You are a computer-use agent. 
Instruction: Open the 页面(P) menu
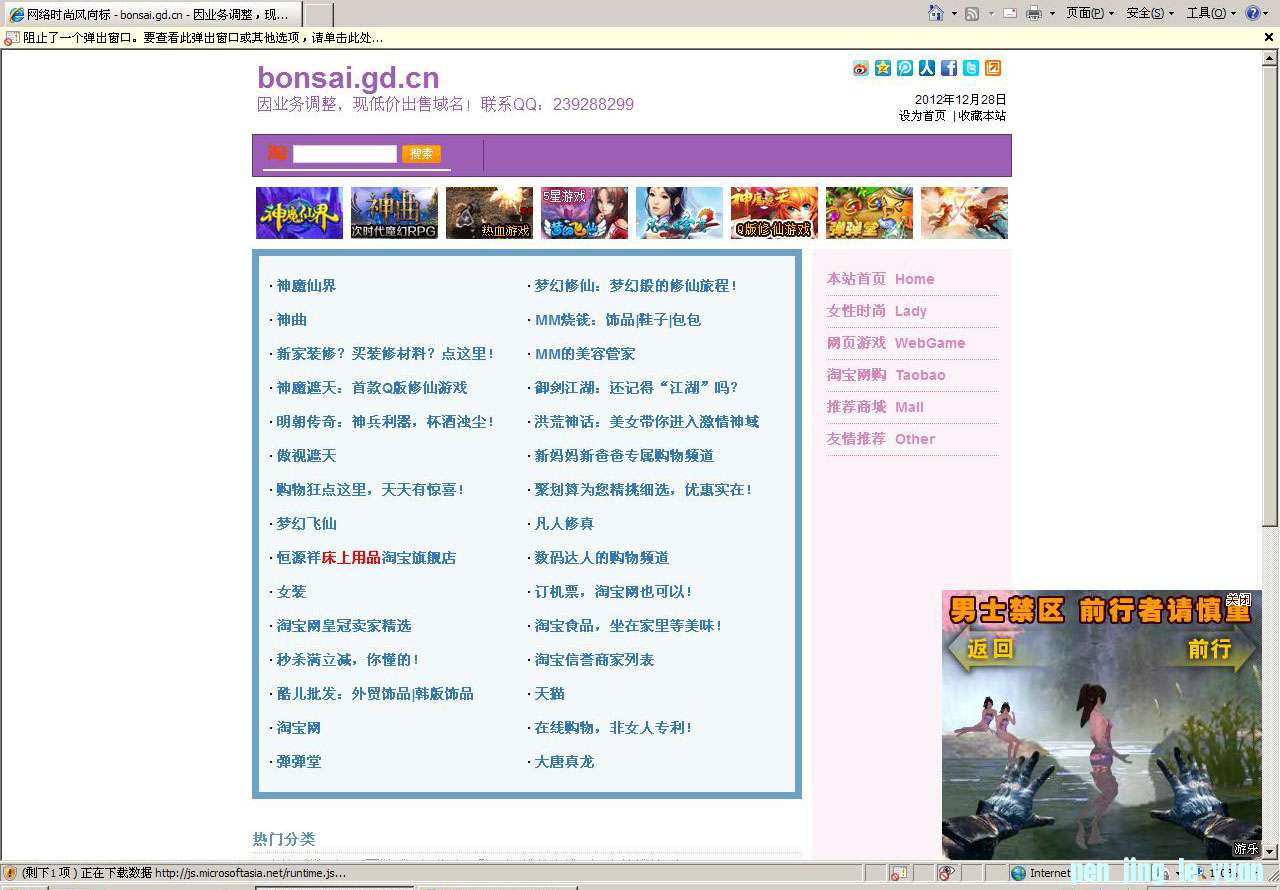point(1089,13)
